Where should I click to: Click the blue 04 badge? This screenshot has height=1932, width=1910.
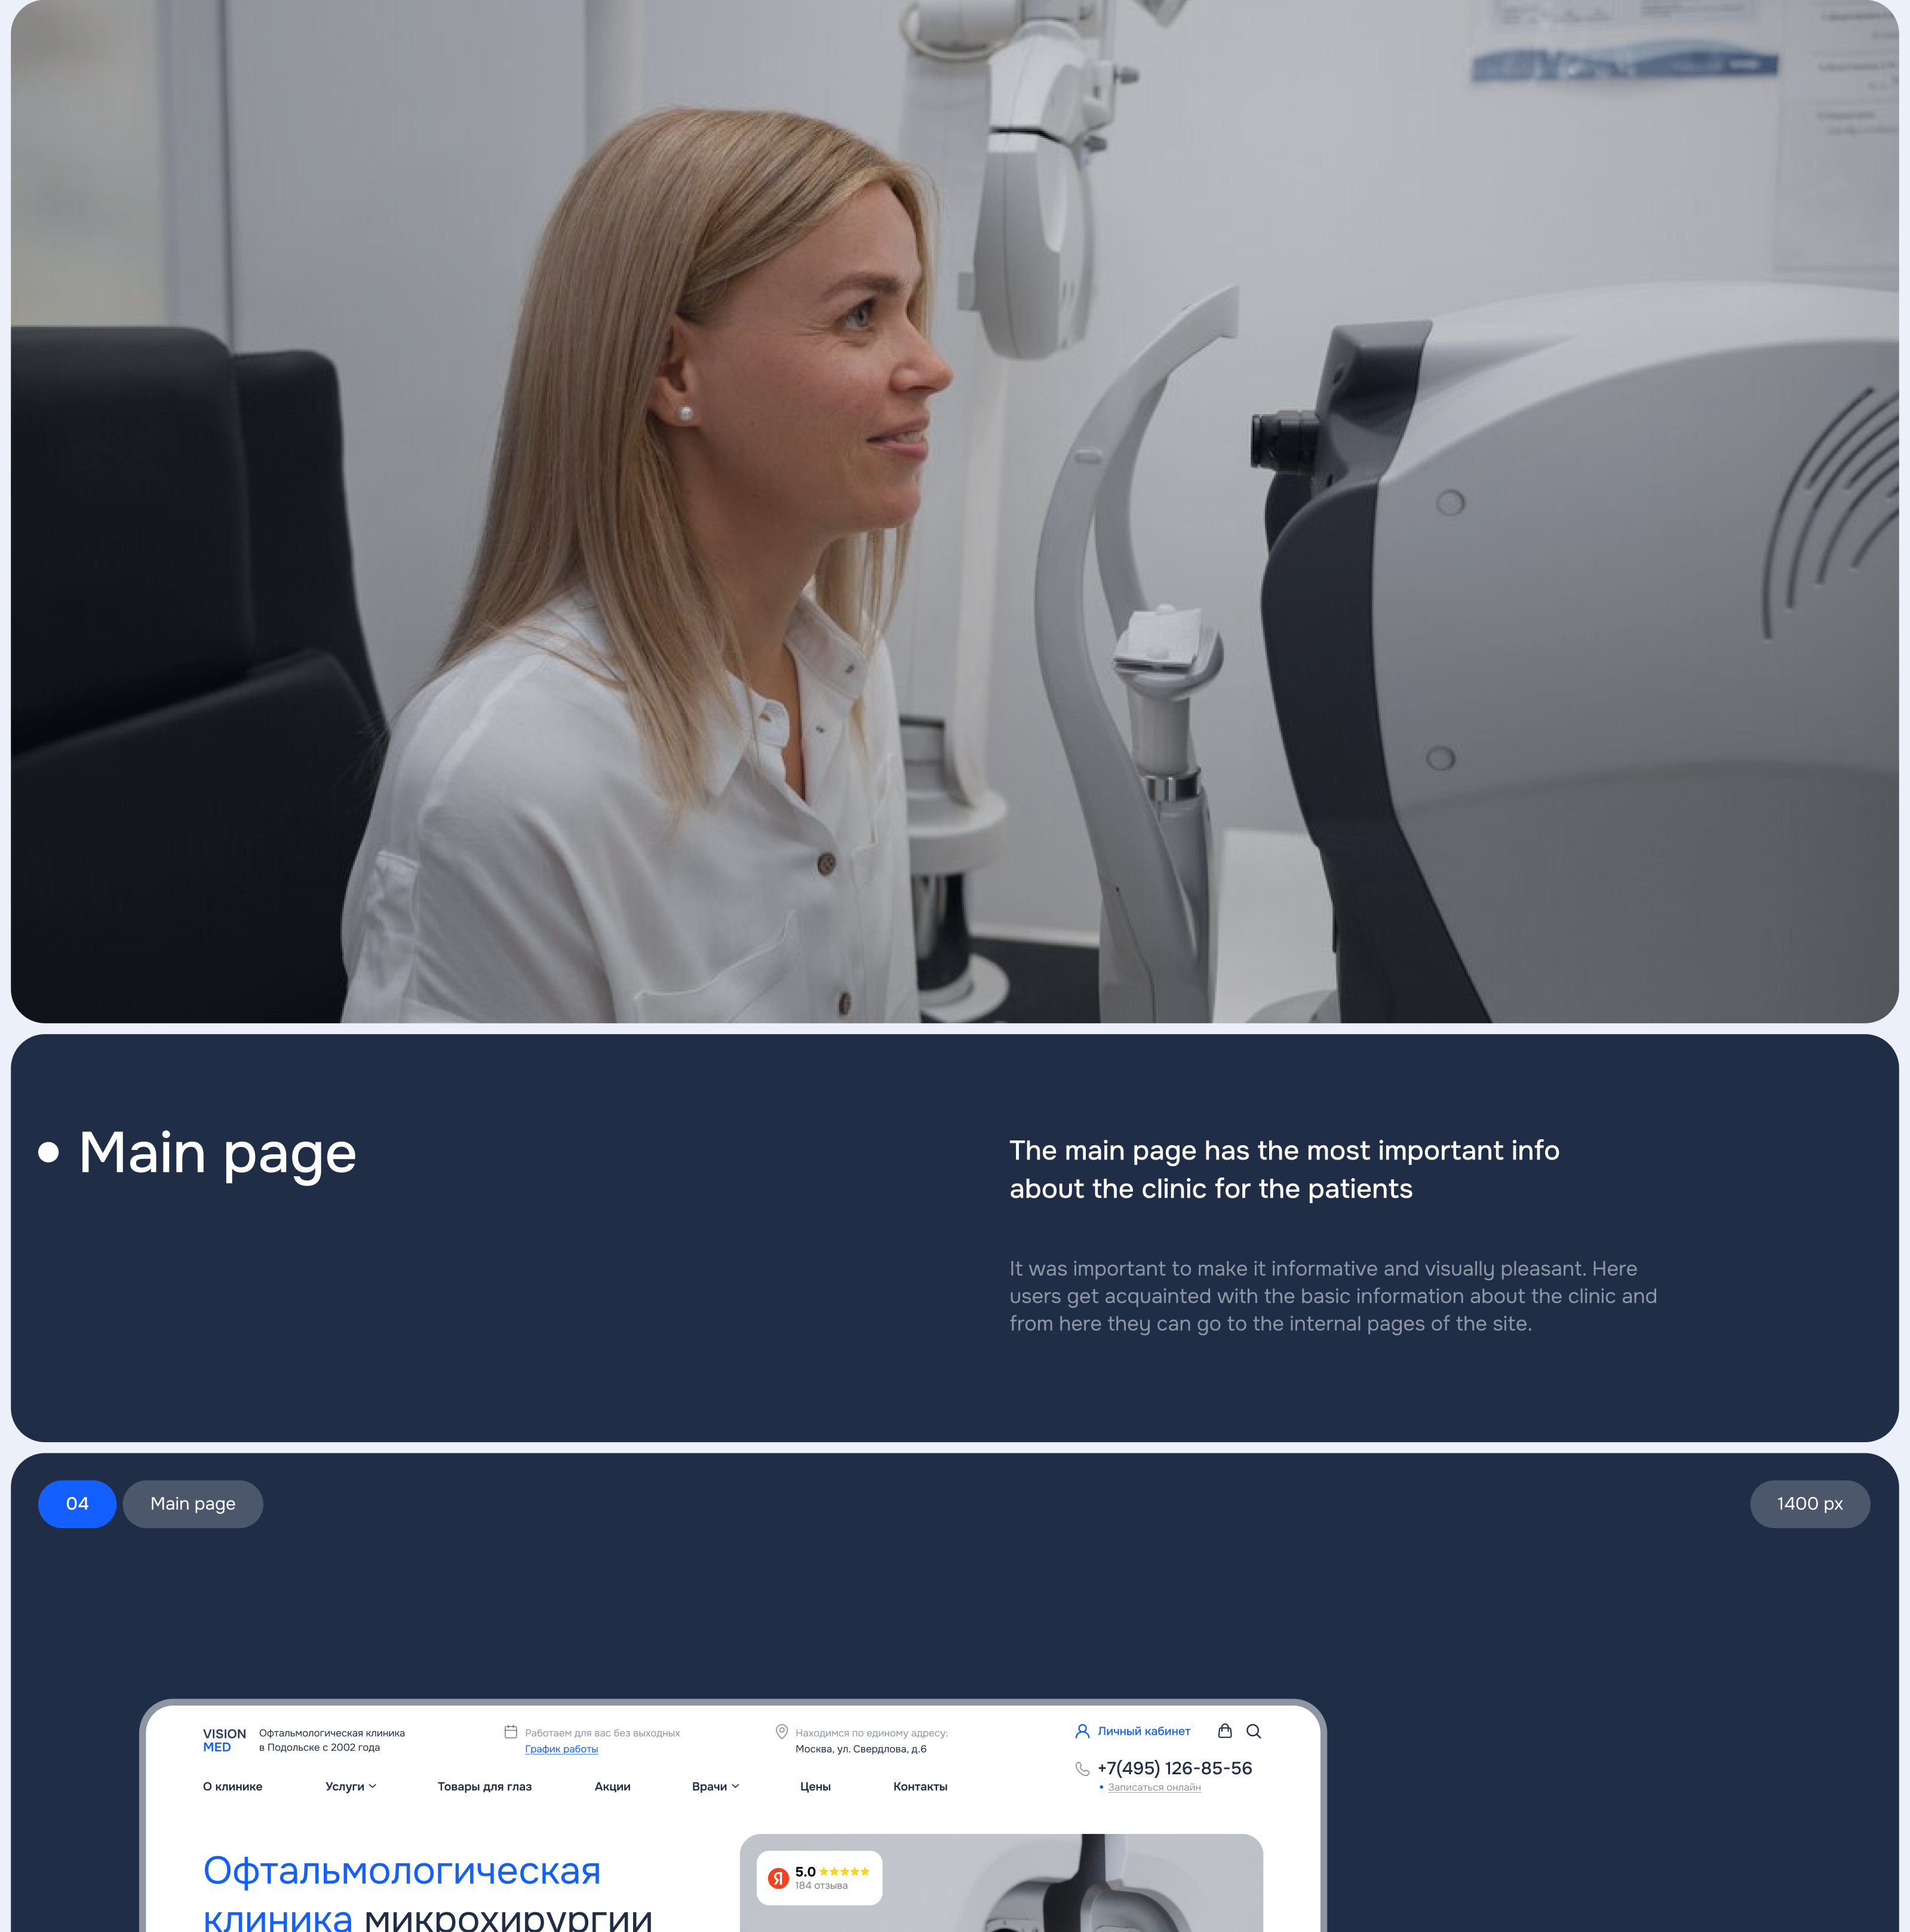(x=77, y=1504)
